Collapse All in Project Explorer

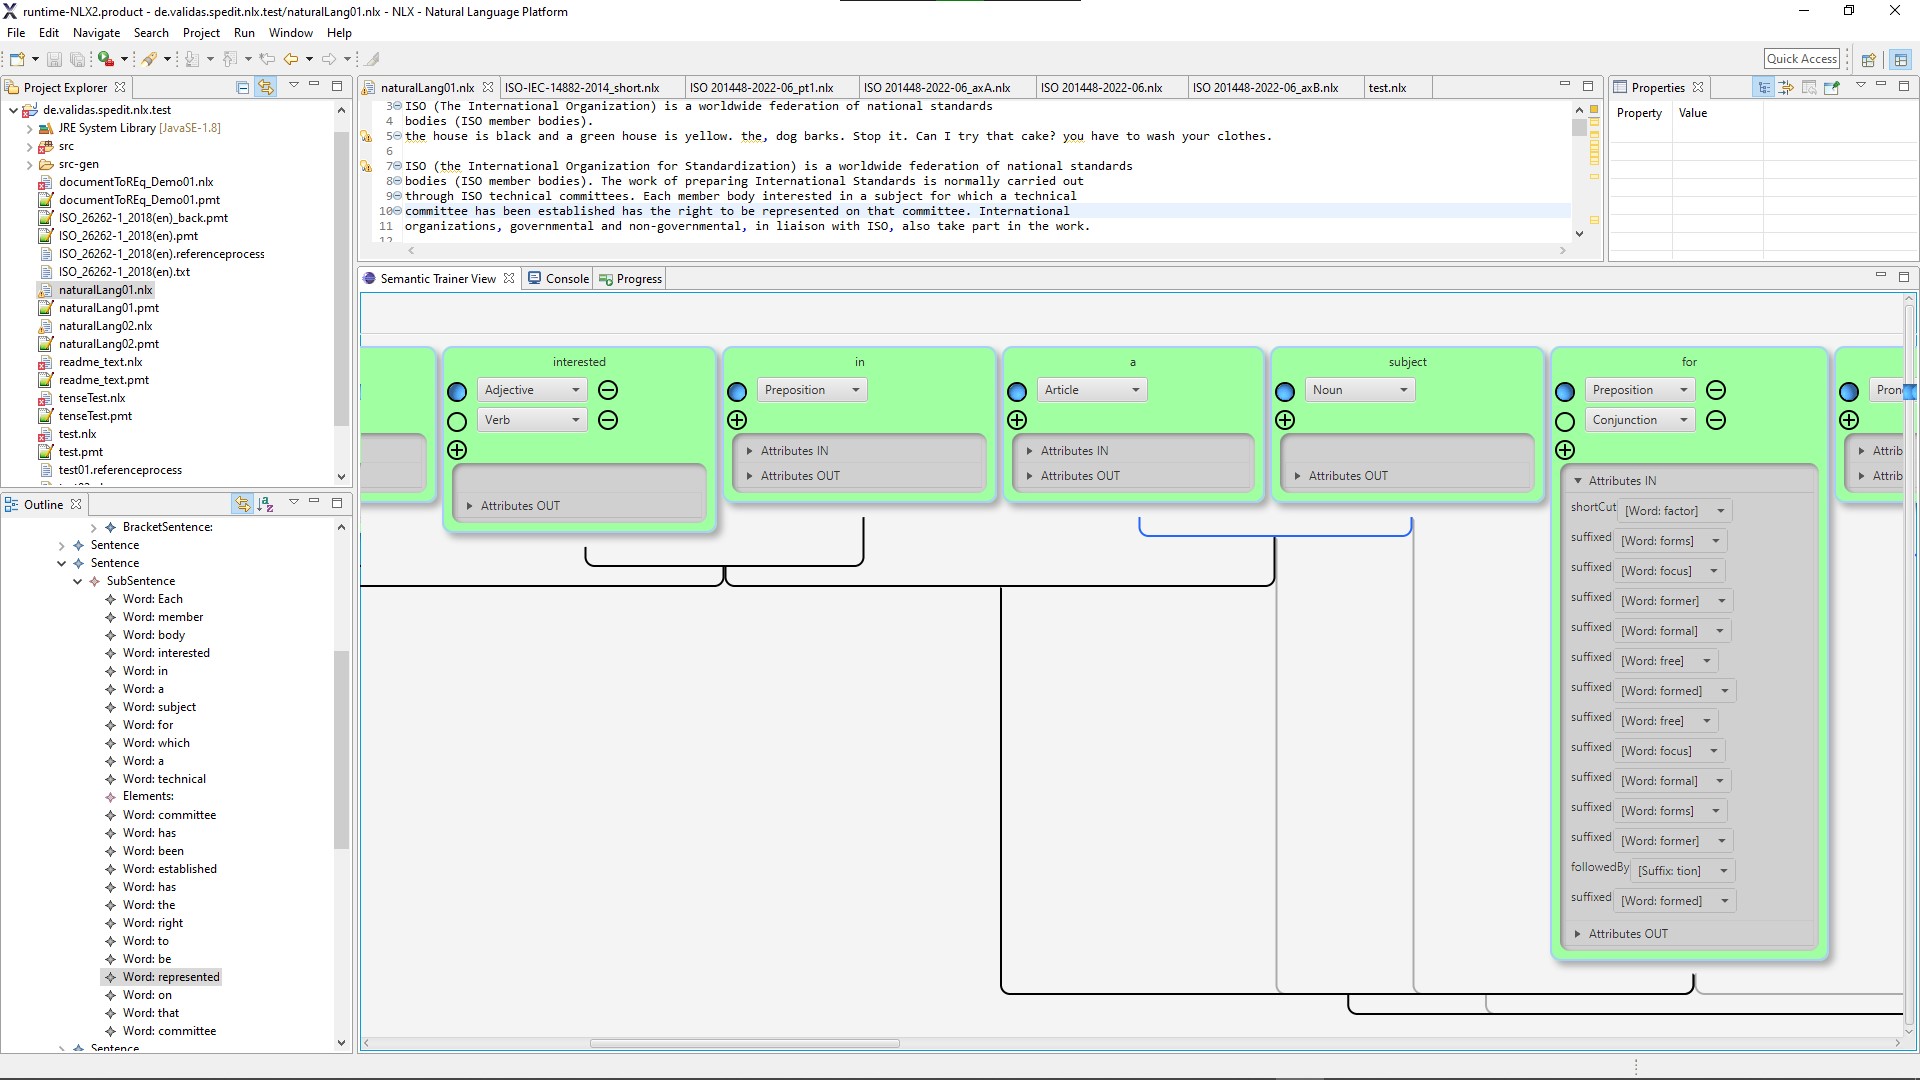[x=242, y=87]
